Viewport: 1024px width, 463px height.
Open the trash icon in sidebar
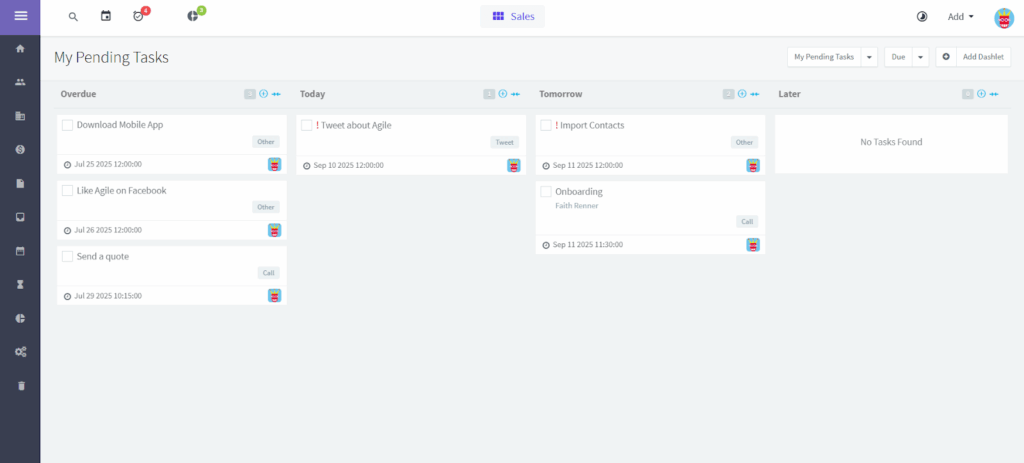(20, 385)
